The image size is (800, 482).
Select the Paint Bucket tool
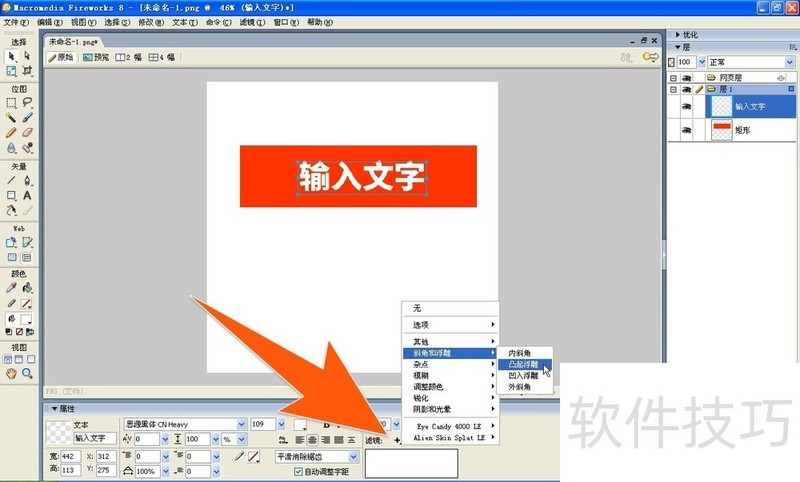point(27,288)
